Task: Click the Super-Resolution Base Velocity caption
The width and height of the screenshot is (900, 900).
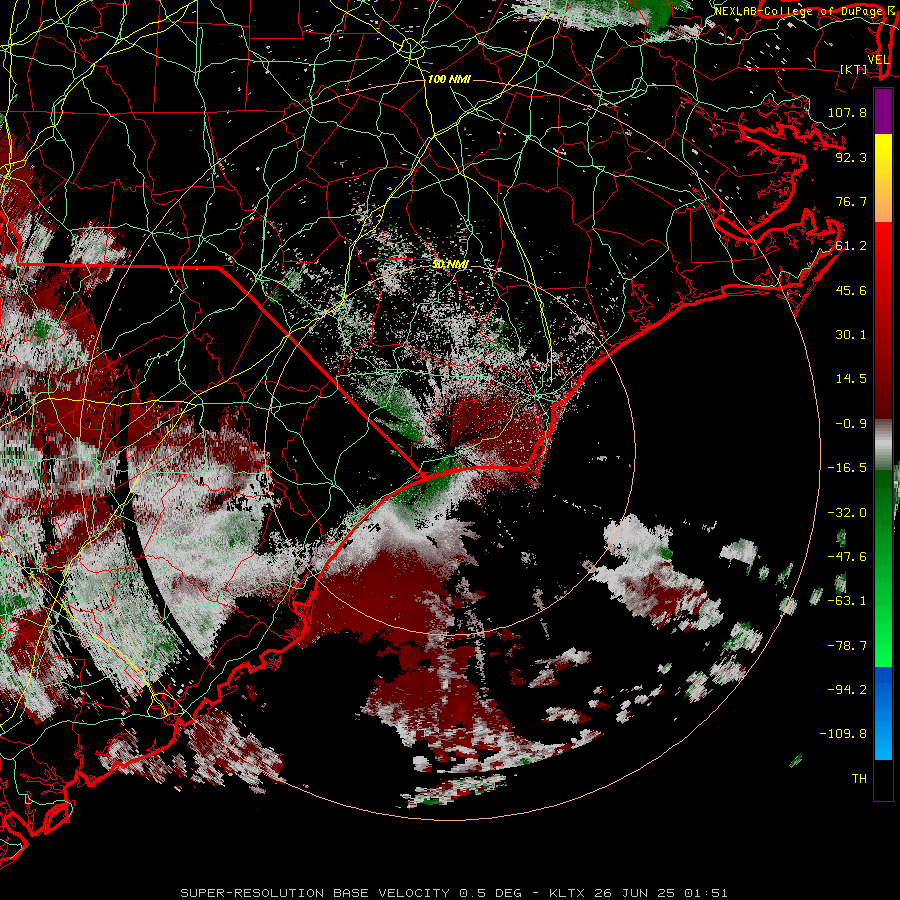Action: (x=454, y=893)
